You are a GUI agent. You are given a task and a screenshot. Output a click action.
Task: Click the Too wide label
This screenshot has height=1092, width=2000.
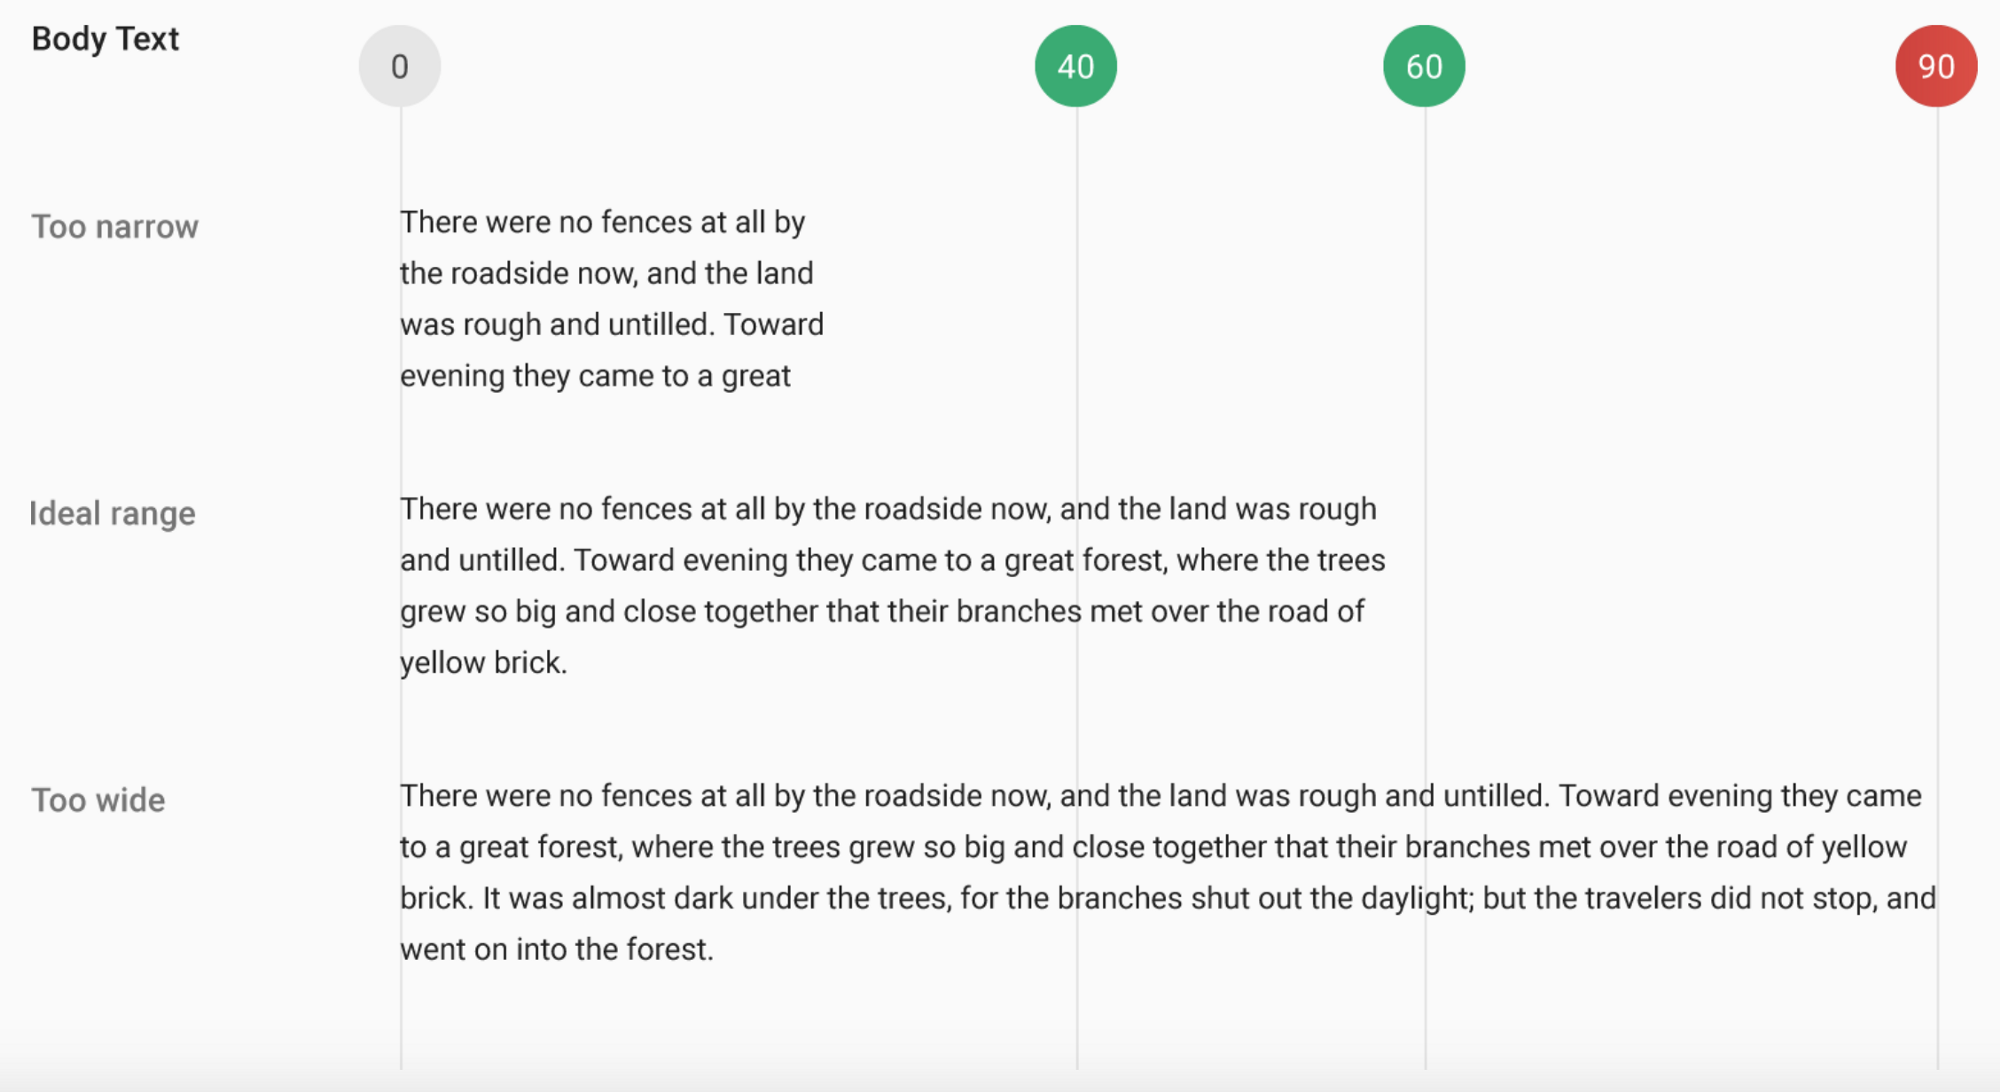[x=98, y=800]
